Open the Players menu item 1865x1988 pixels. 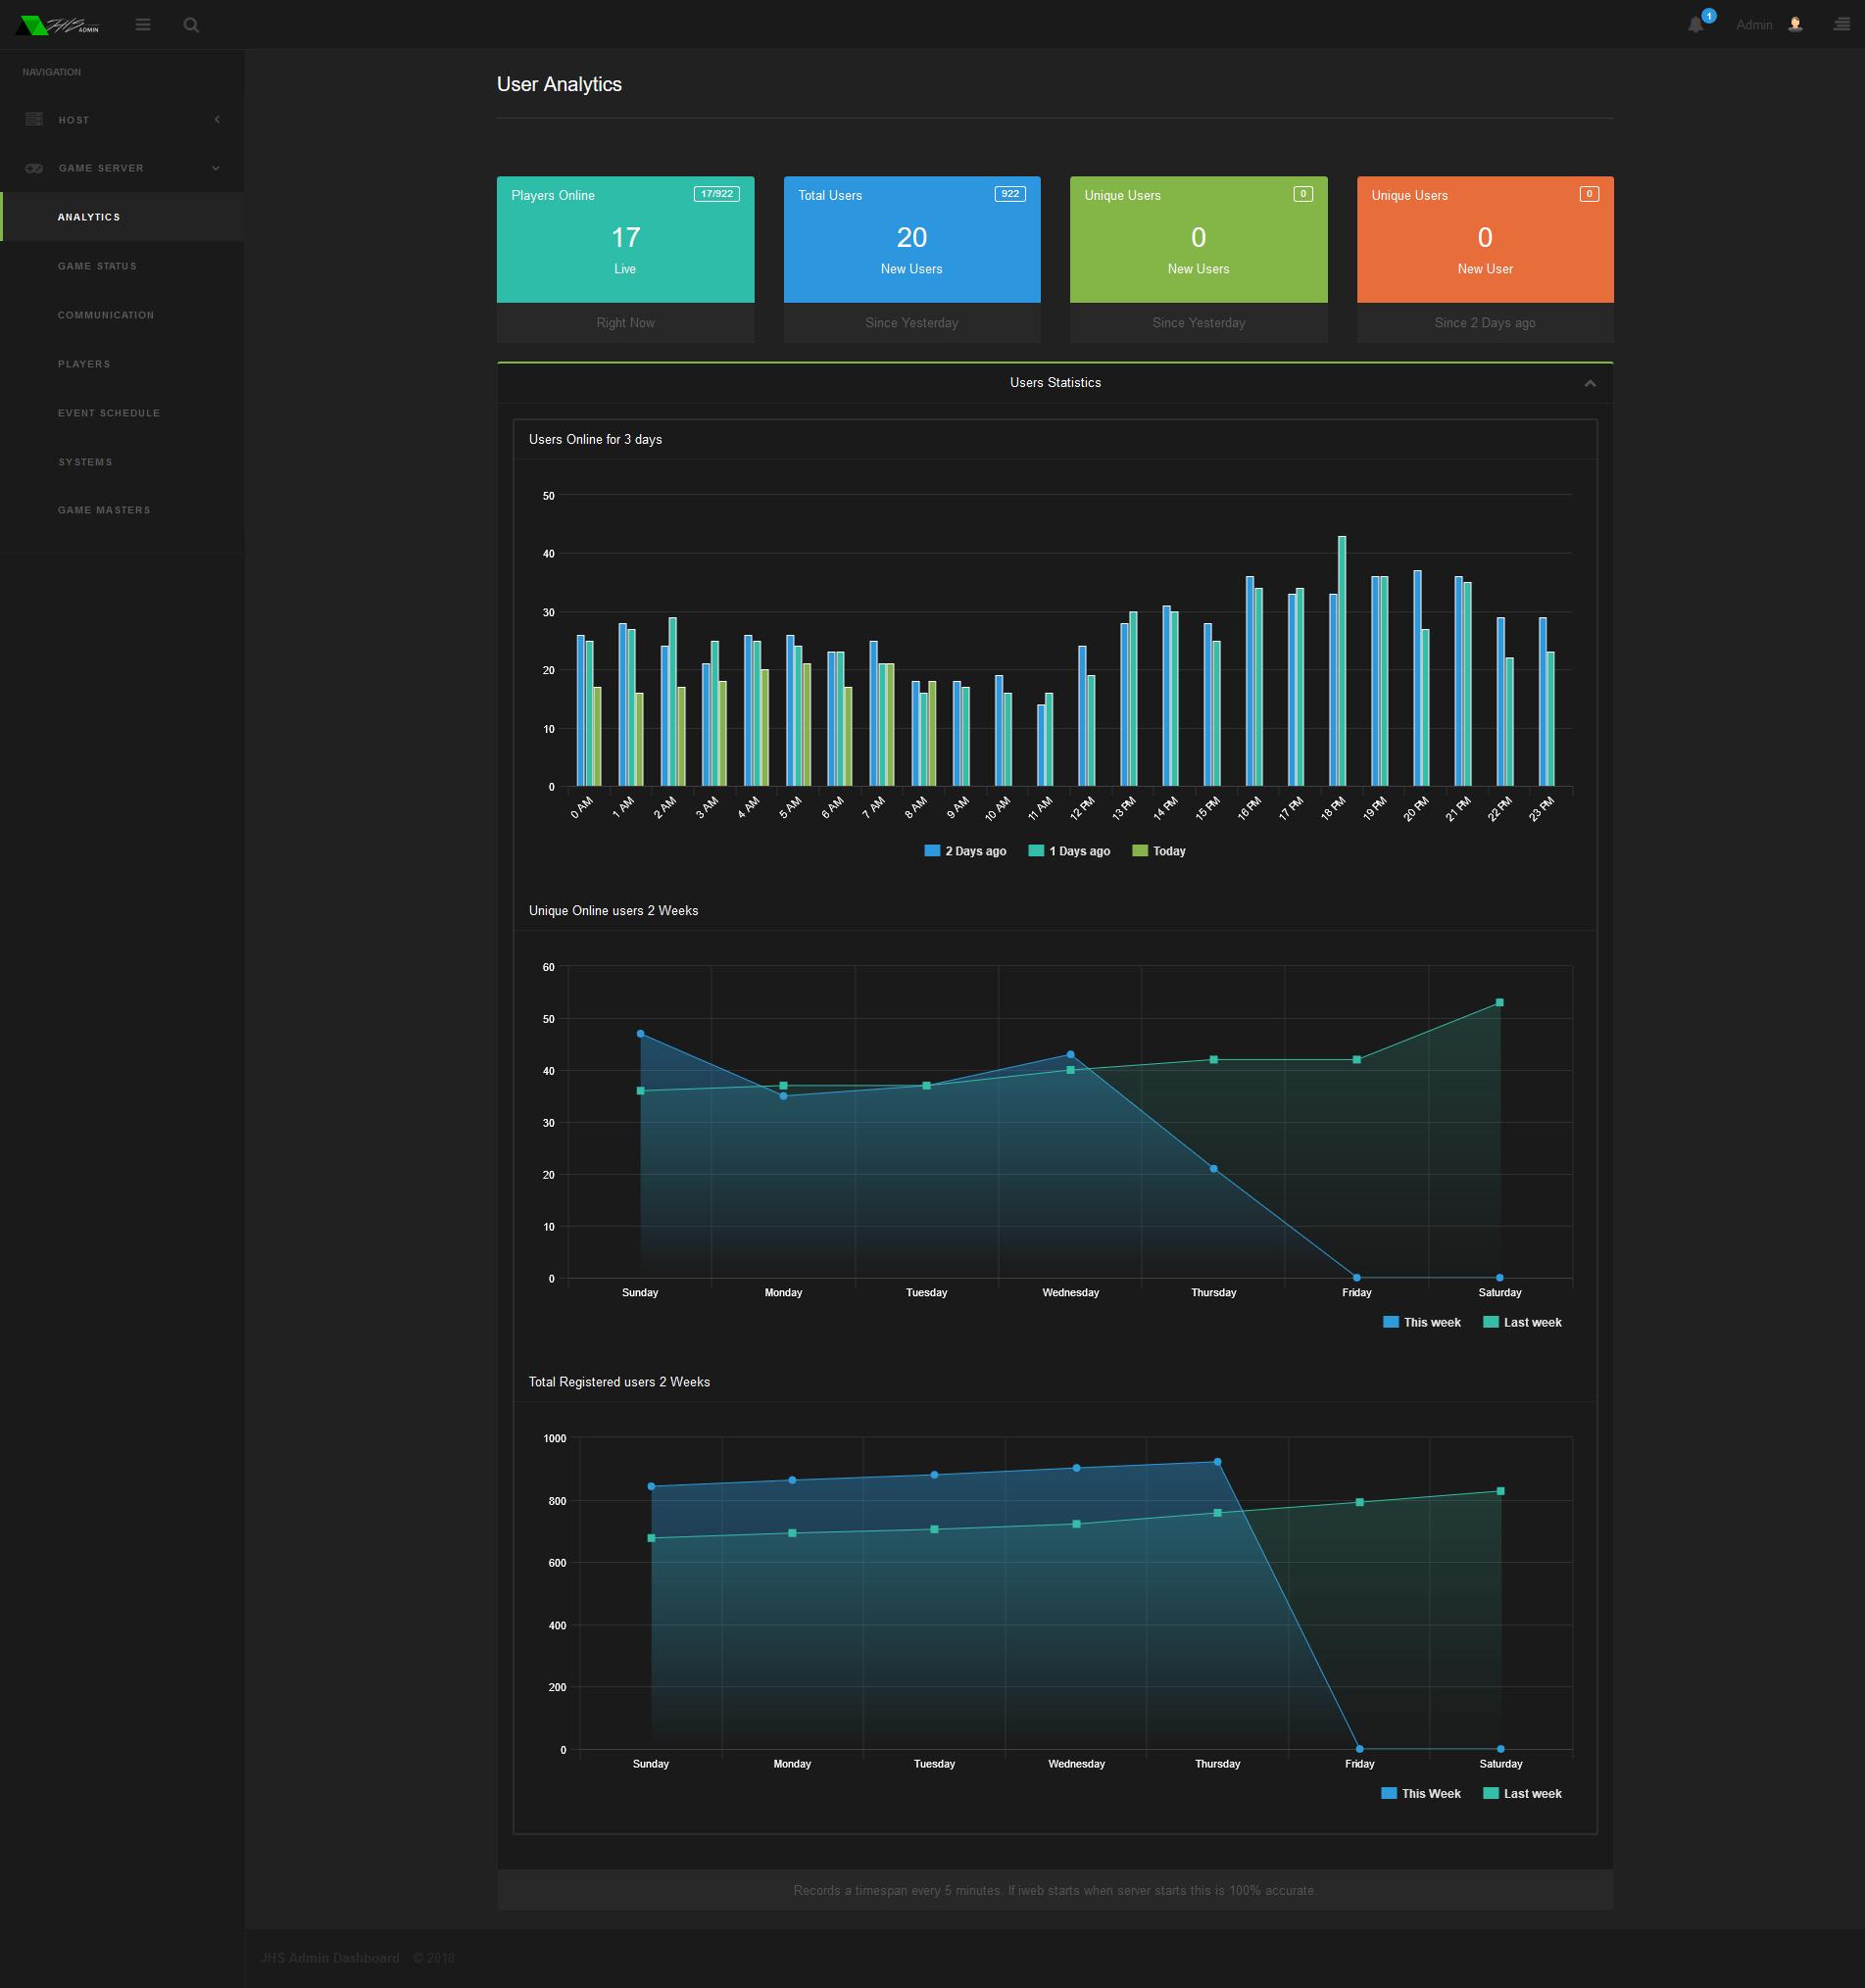pyautogui.click(x=122, y=364)
